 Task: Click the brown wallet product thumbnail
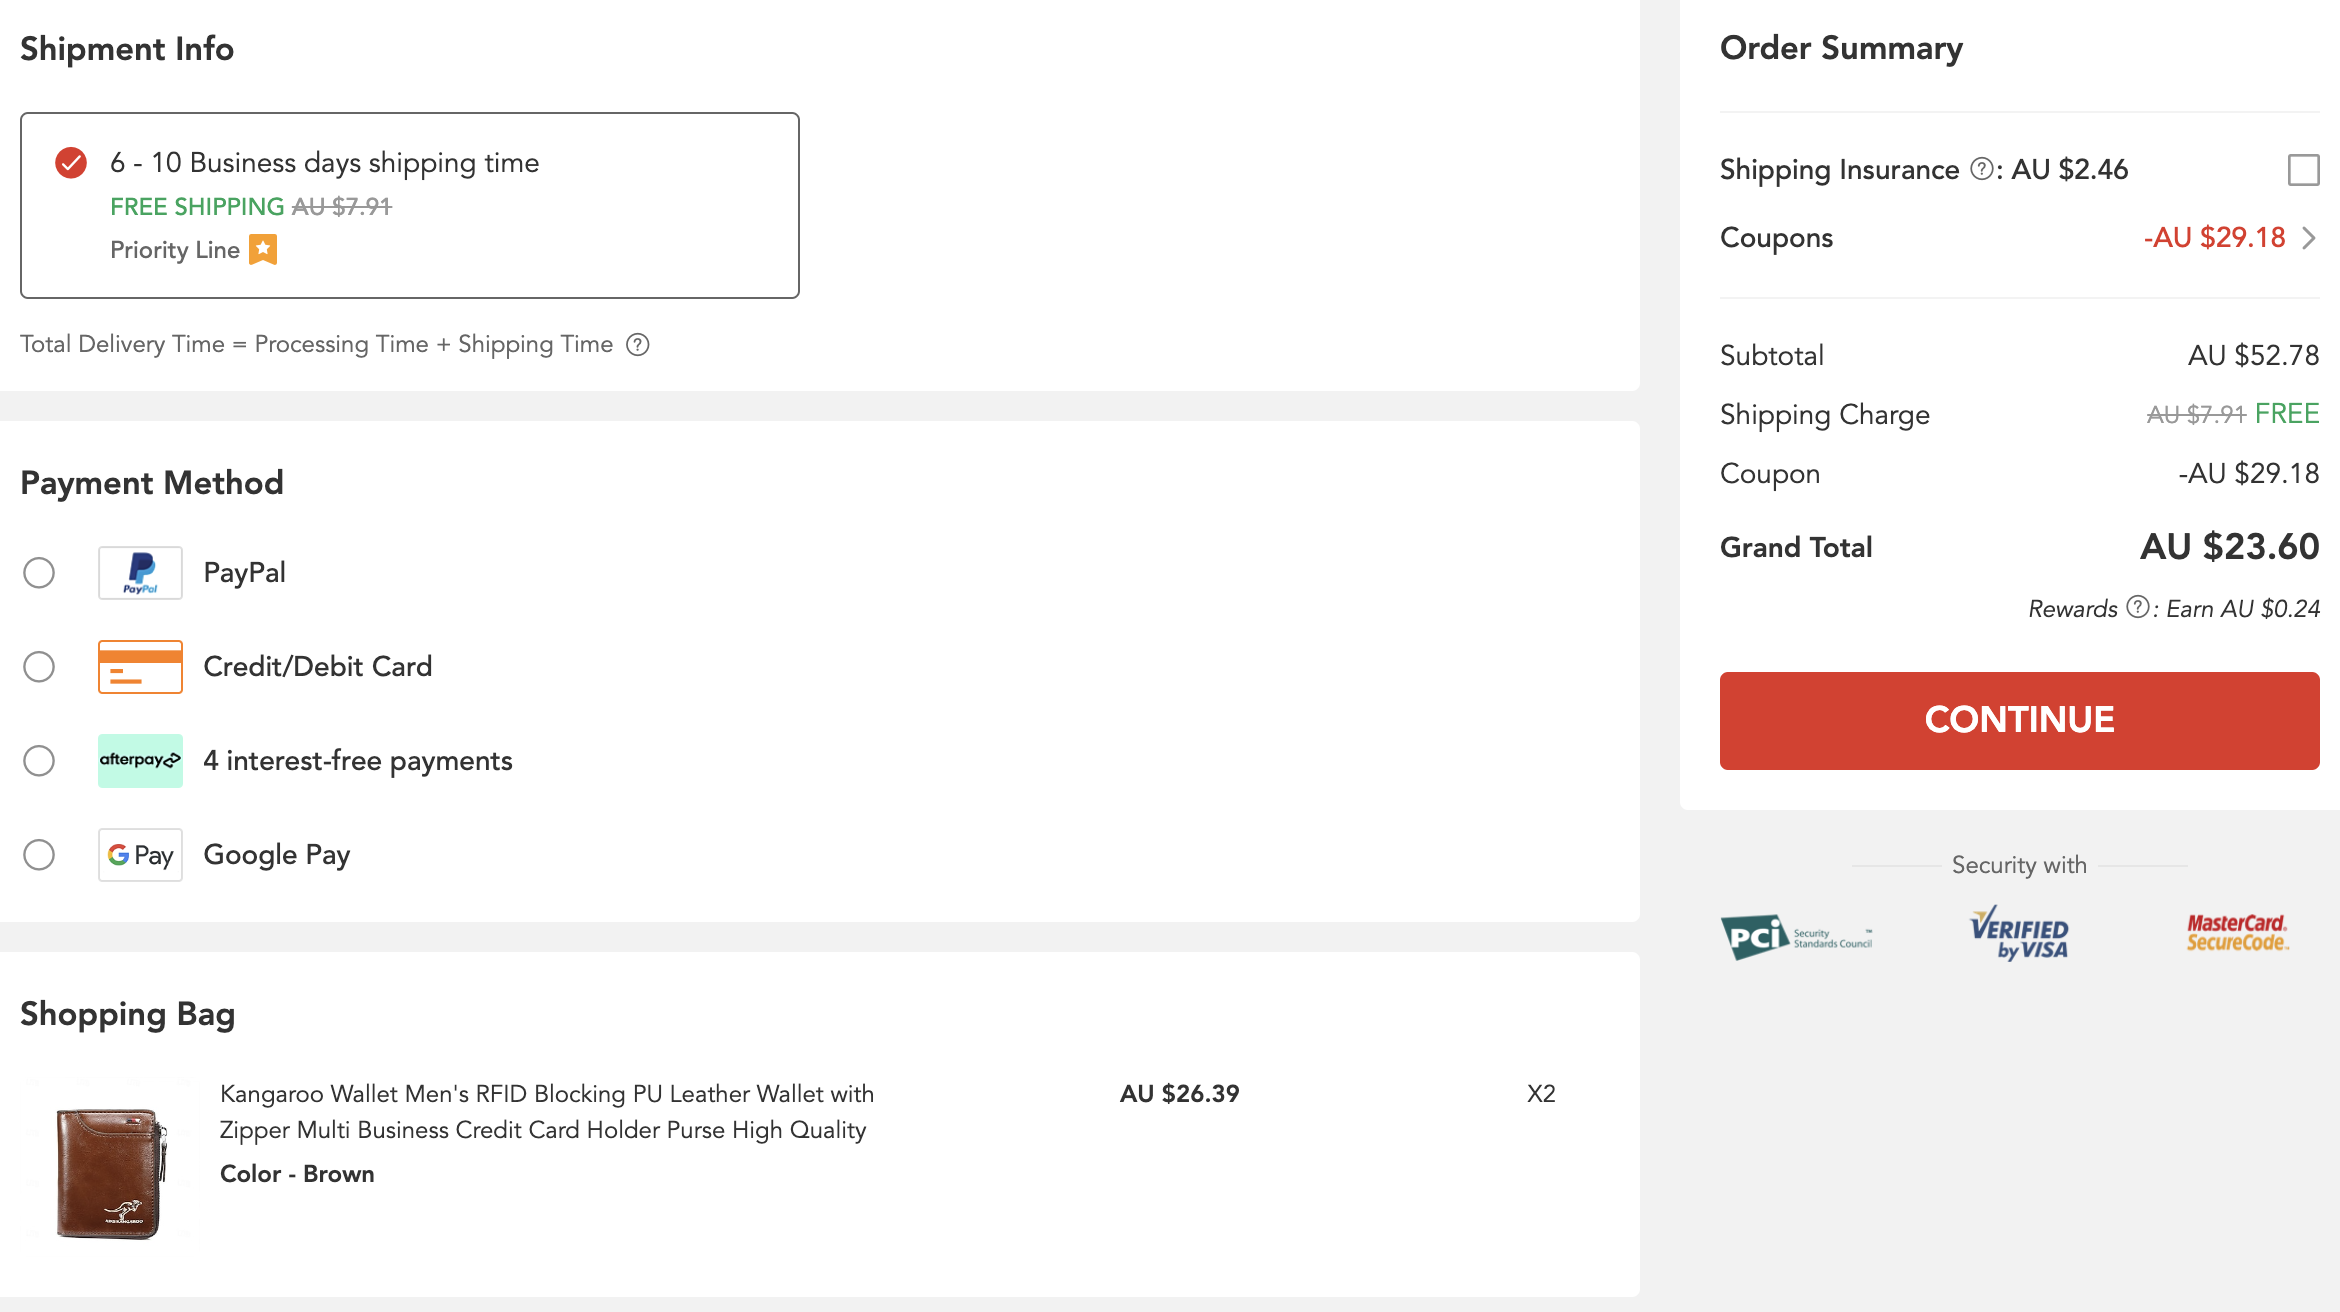coord(110,1172)
